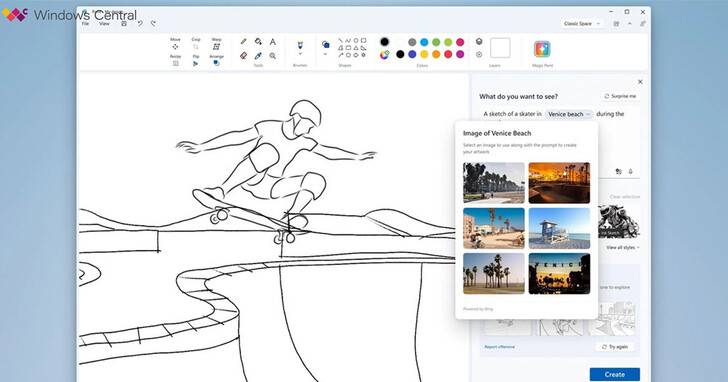Click the Report offensive link

pos(500,347)
